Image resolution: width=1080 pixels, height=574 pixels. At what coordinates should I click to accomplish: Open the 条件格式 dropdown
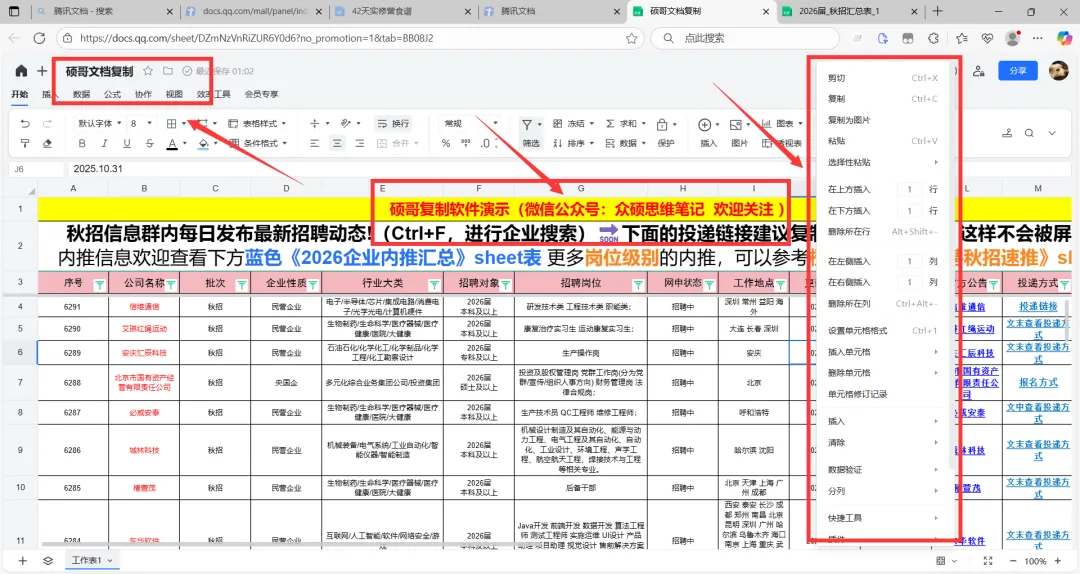point(257,143)
